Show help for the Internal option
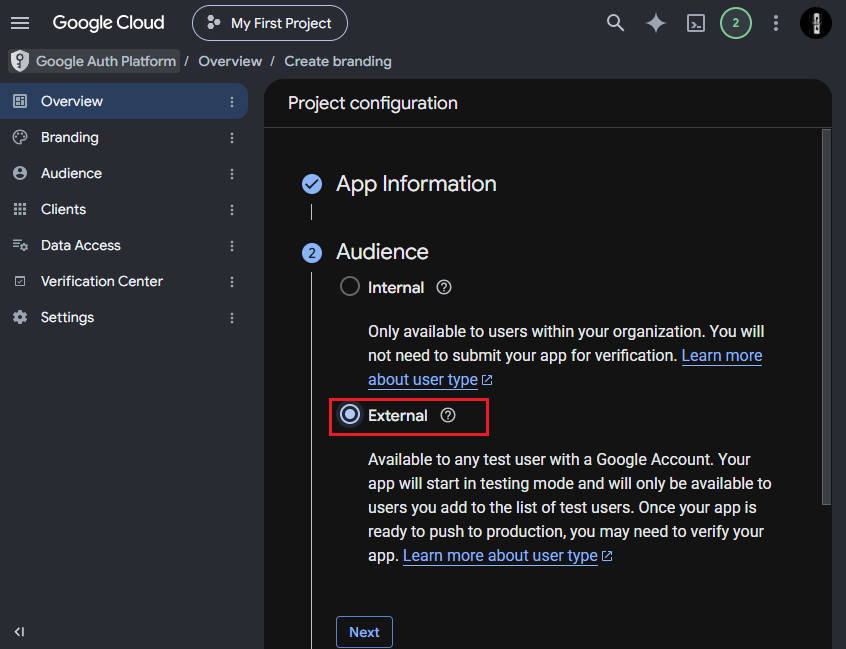The image size is (846, 649). tap(444, 288)
